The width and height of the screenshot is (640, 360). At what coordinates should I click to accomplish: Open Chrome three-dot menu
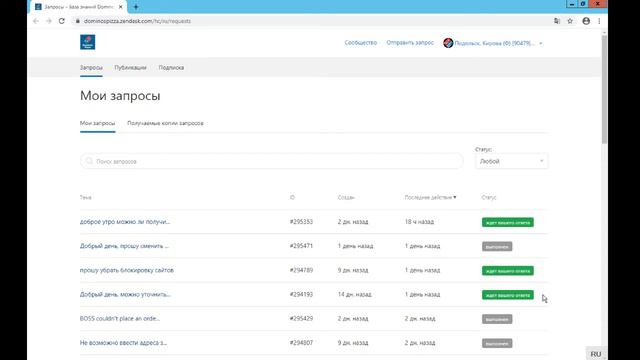[x=599, y=21]
